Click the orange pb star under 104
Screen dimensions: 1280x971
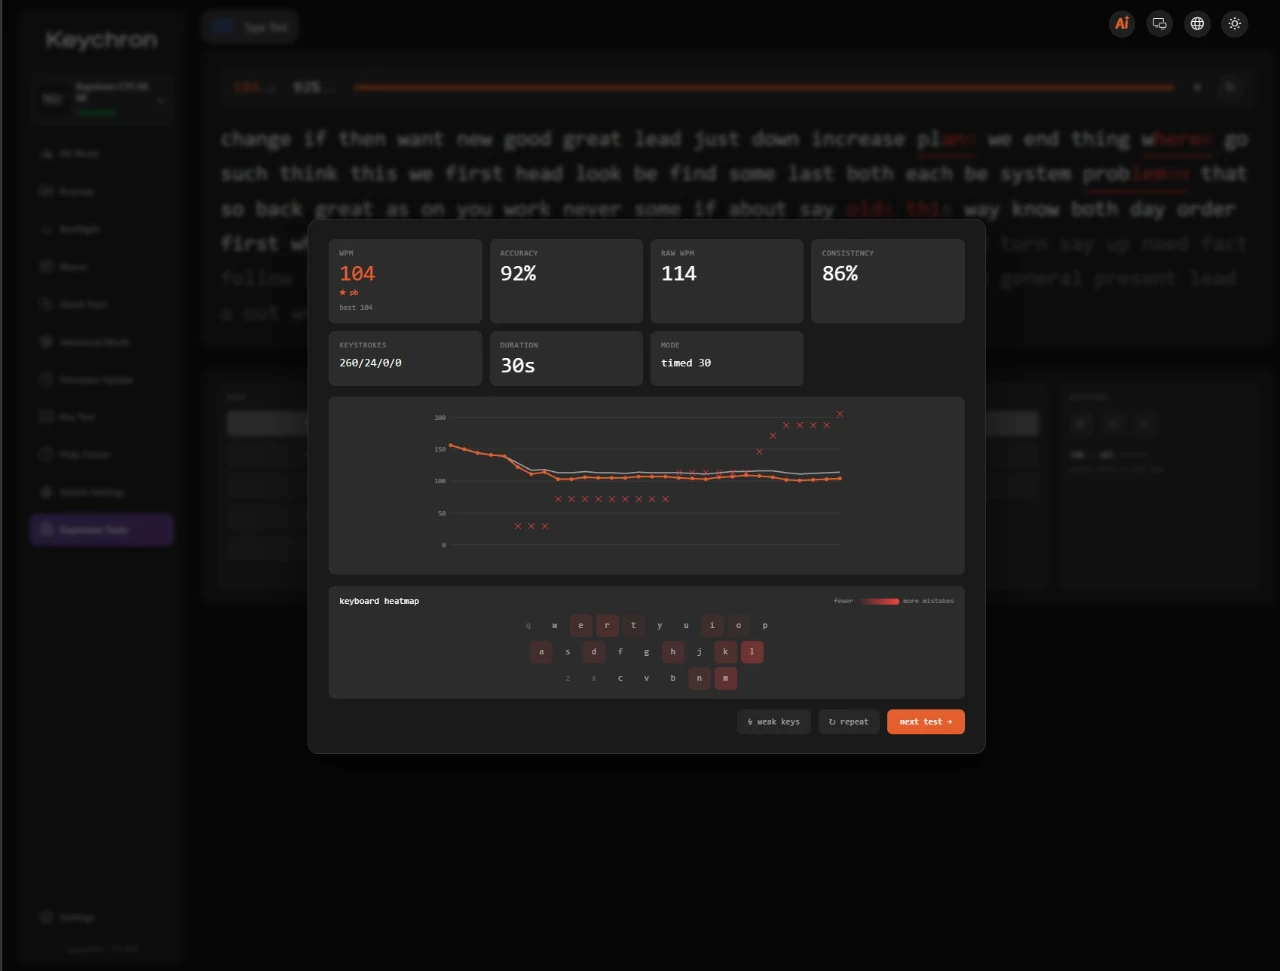343,292
